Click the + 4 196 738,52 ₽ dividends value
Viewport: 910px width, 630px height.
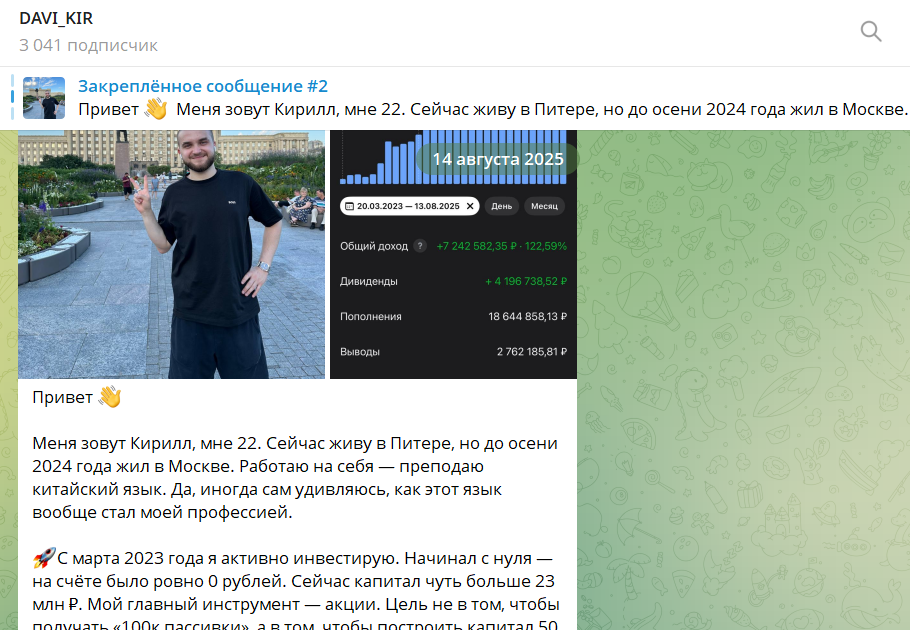pos(526,281)
